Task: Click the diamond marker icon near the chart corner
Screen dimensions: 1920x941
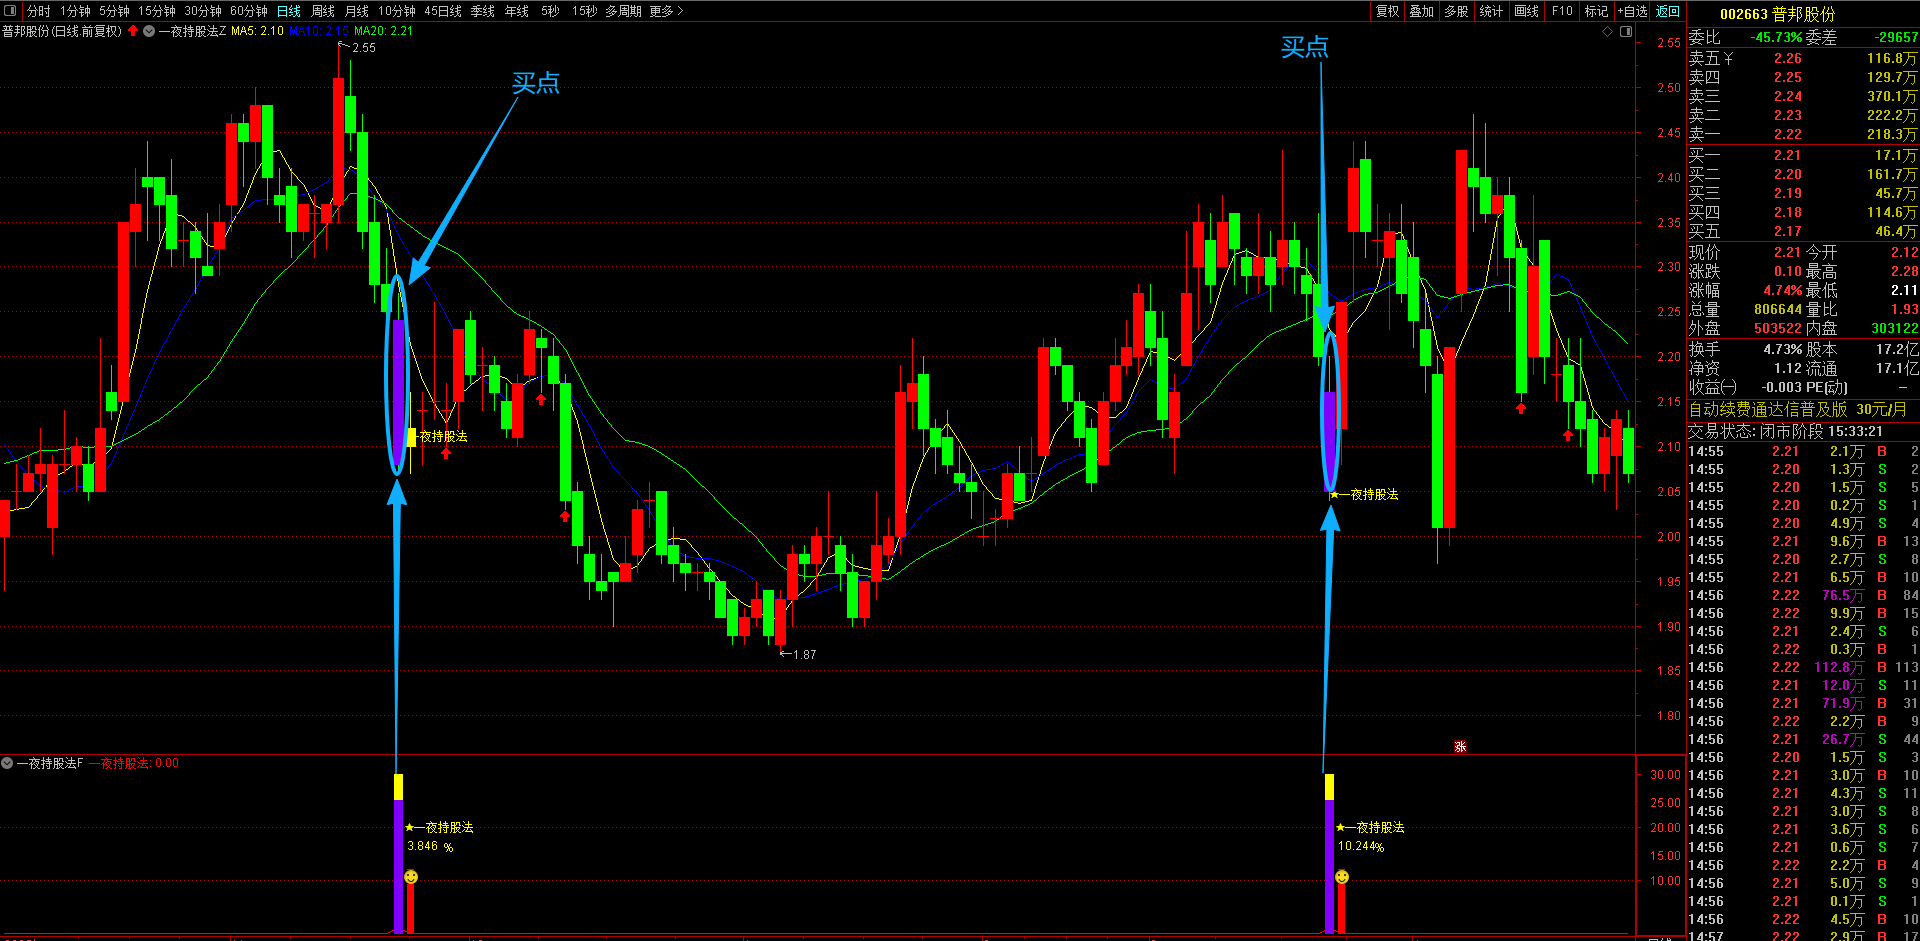Action: pos(1608,32)
